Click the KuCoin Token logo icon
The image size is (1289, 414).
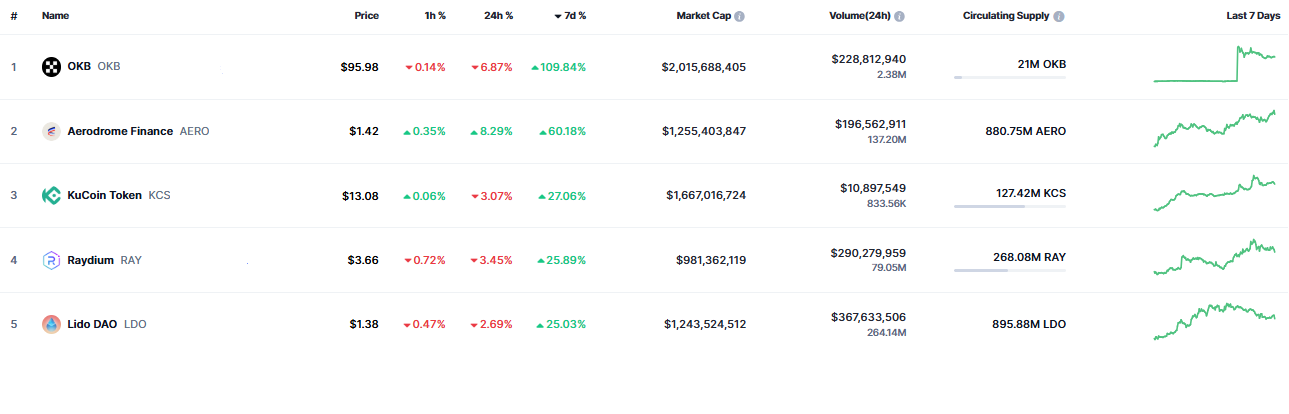[51, 195]
